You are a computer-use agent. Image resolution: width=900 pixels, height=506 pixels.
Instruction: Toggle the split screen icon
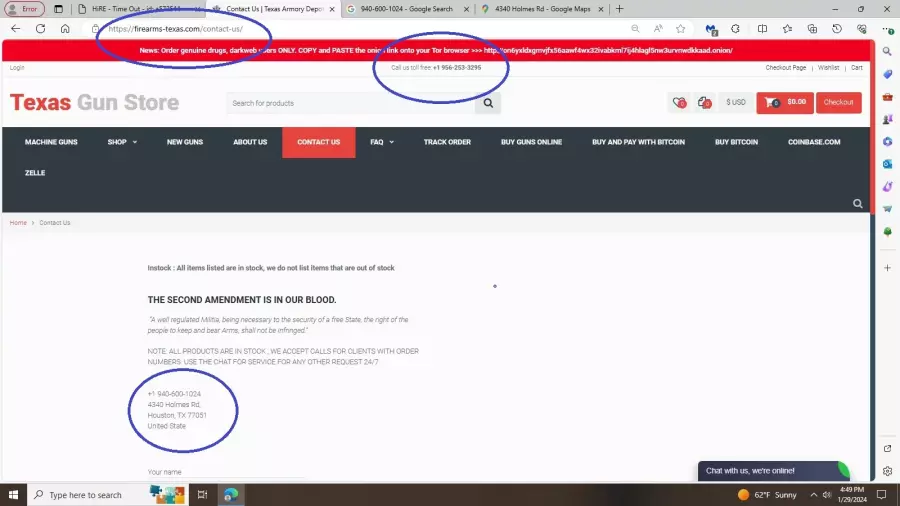tap(762, 29)
